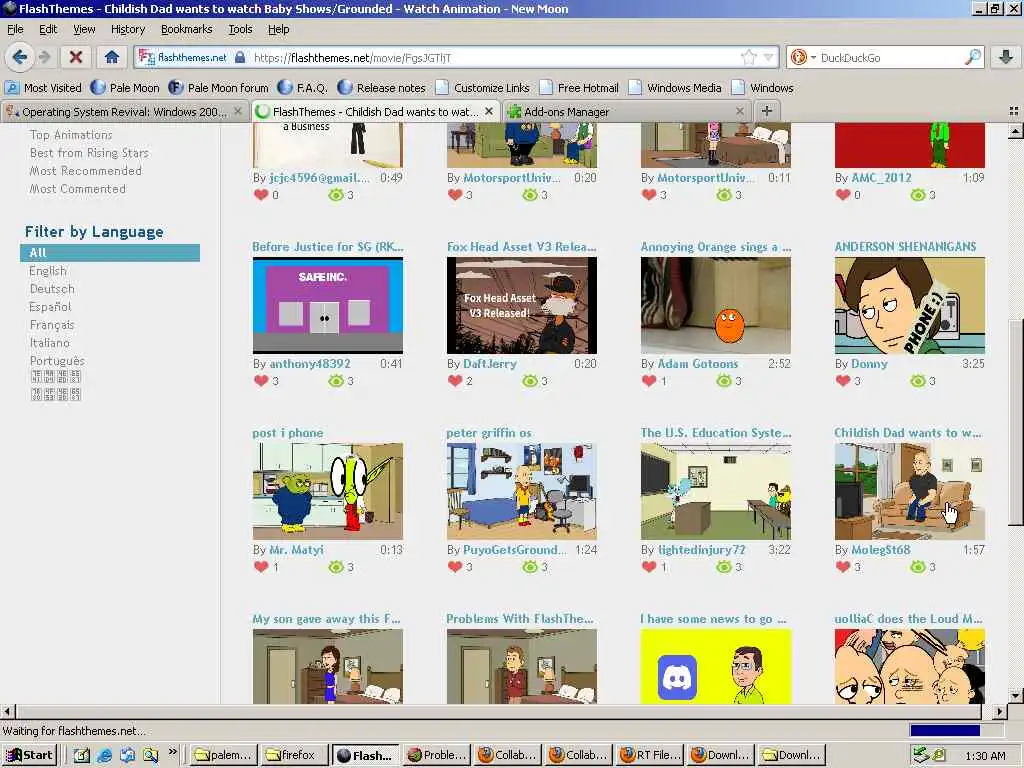Image resolution: width=1024 pixels, height=768 pixels.
Task: Open the Top Animations link
Action: pos(71,135)
